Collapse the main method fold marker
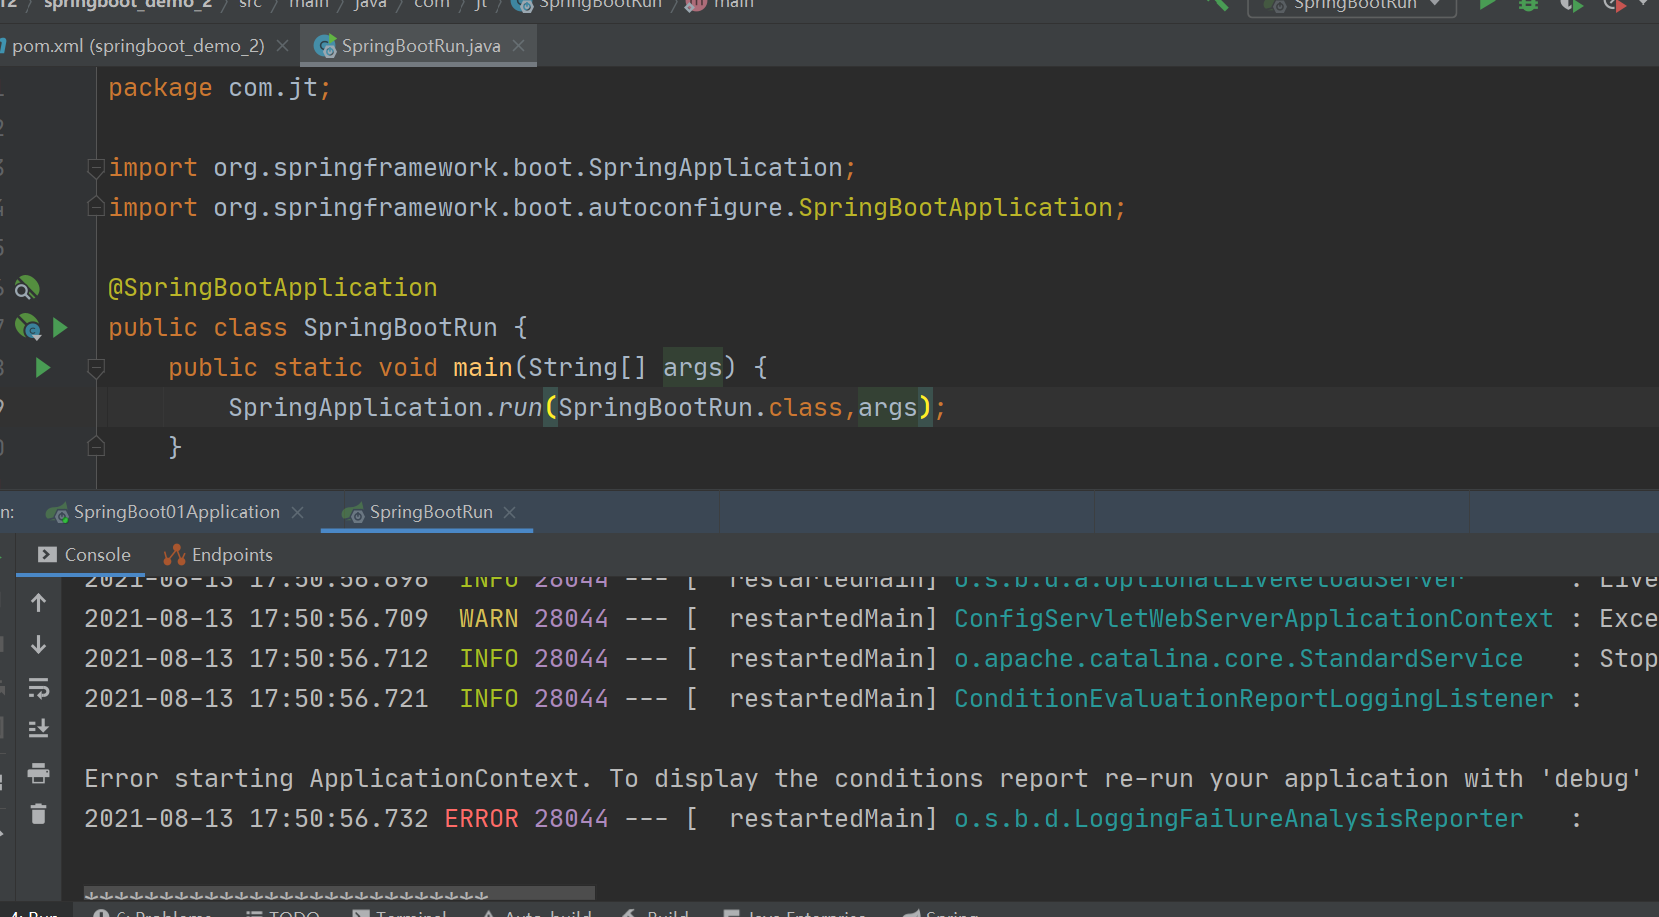Viewport: 1659px width, 917px height. click(x=96, y=368)
